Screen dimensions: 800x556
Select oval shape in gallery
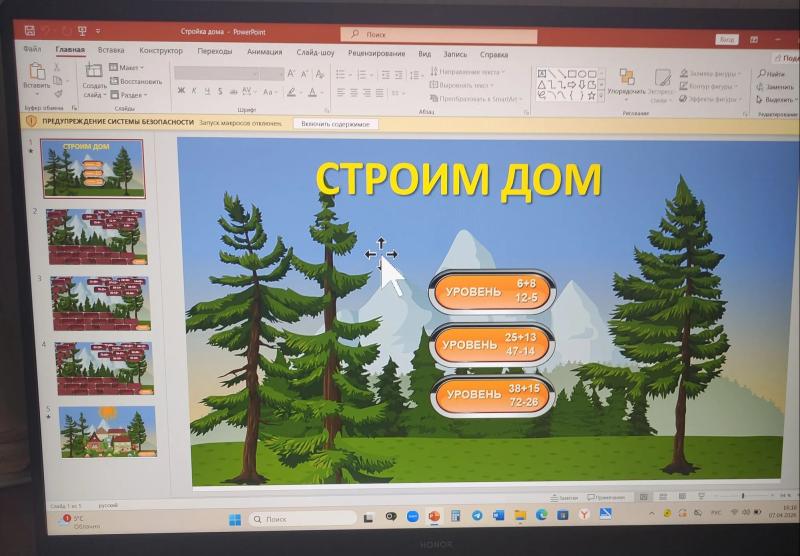(582, 74)
